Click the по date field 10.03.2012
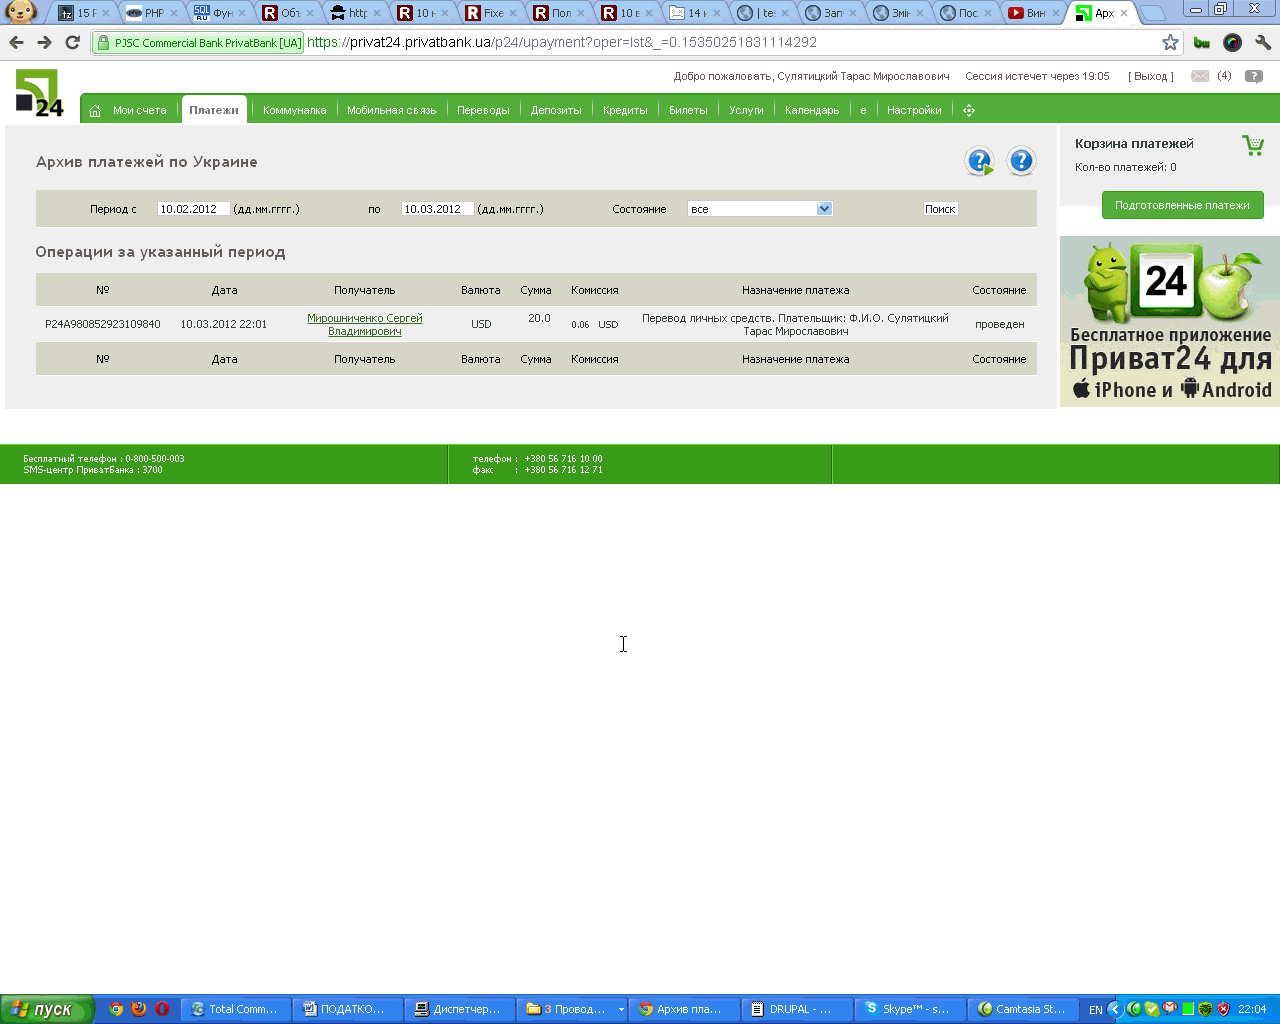 click(438, 209)
